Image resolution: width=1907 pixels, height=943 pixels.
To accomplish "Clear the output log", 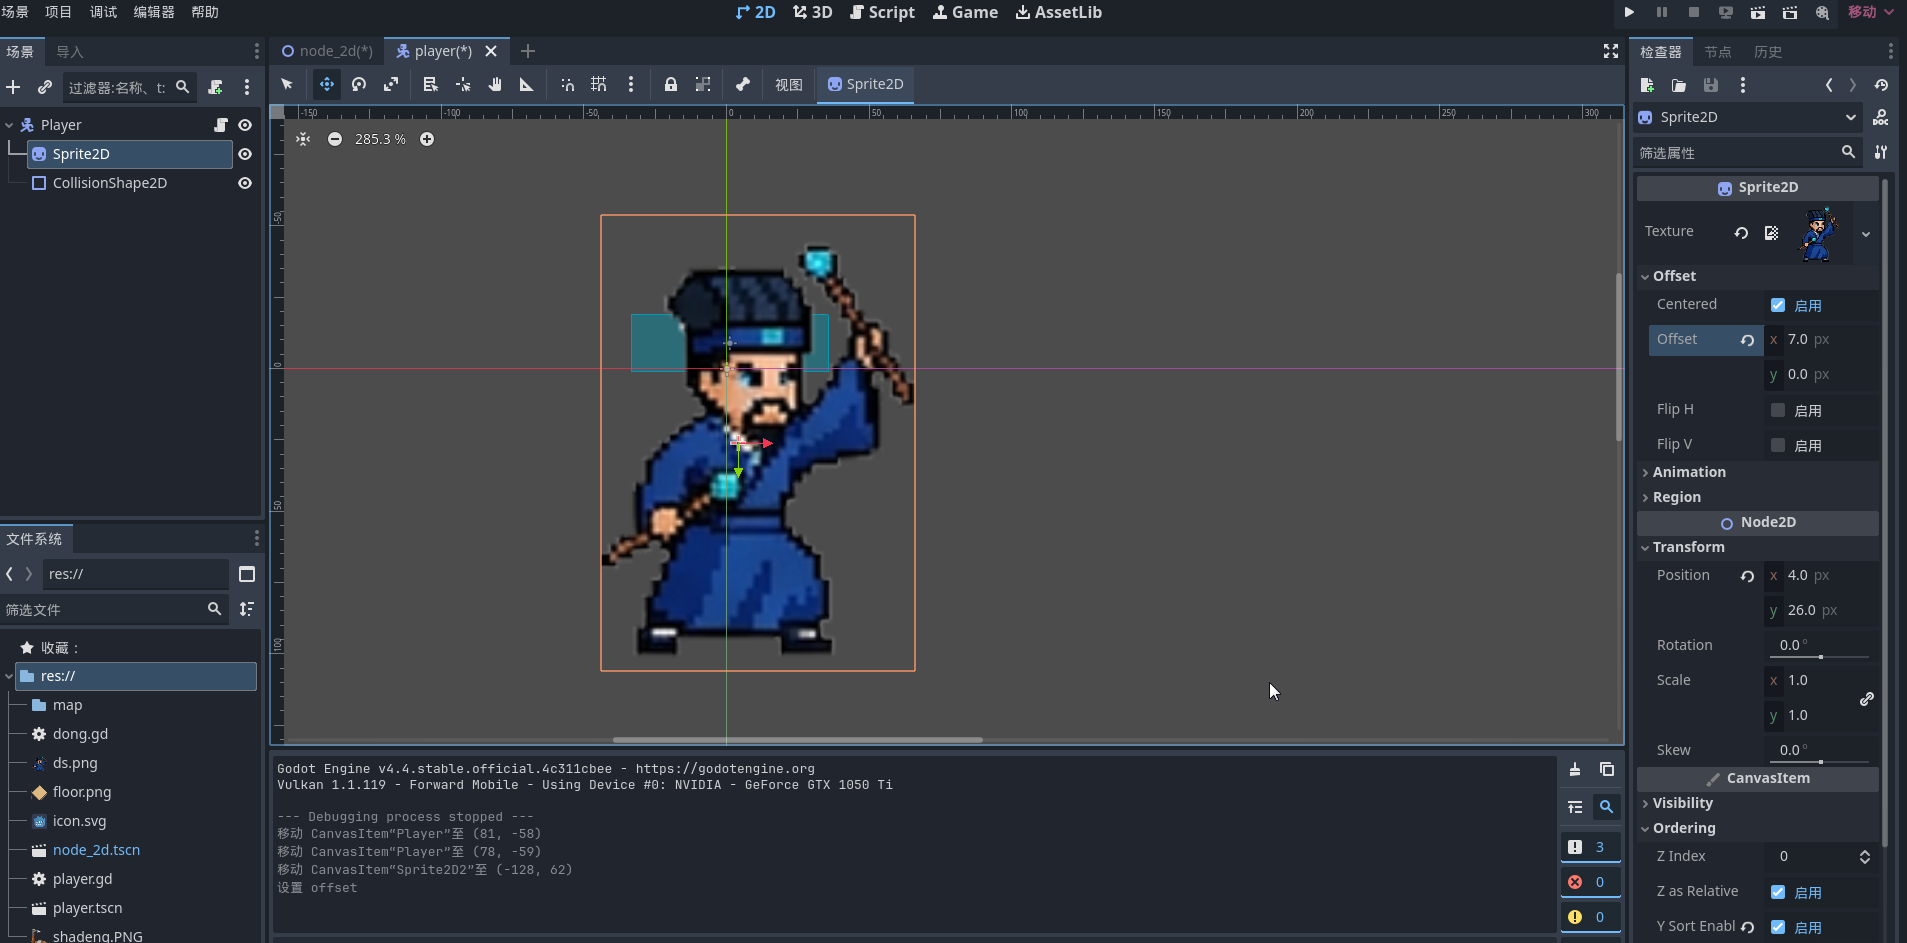I will [x=1575, y=769].
